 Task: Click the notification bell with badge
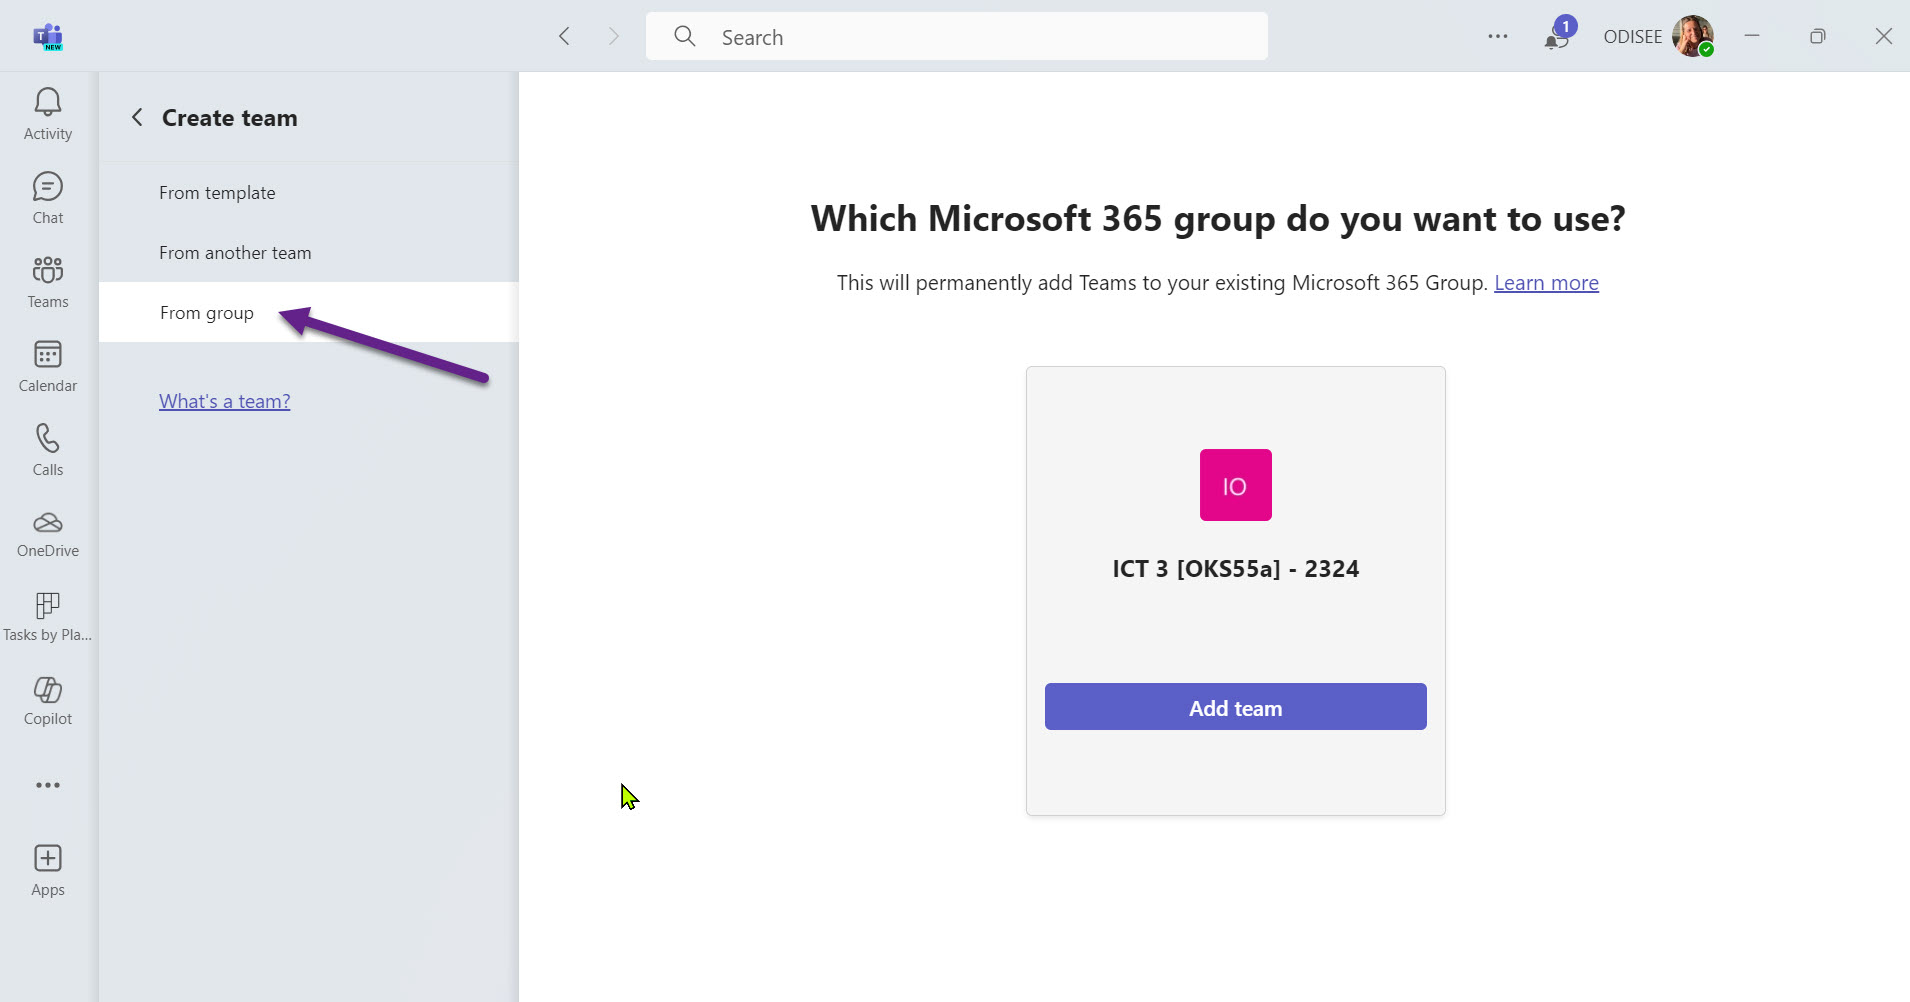point(1558,35)
